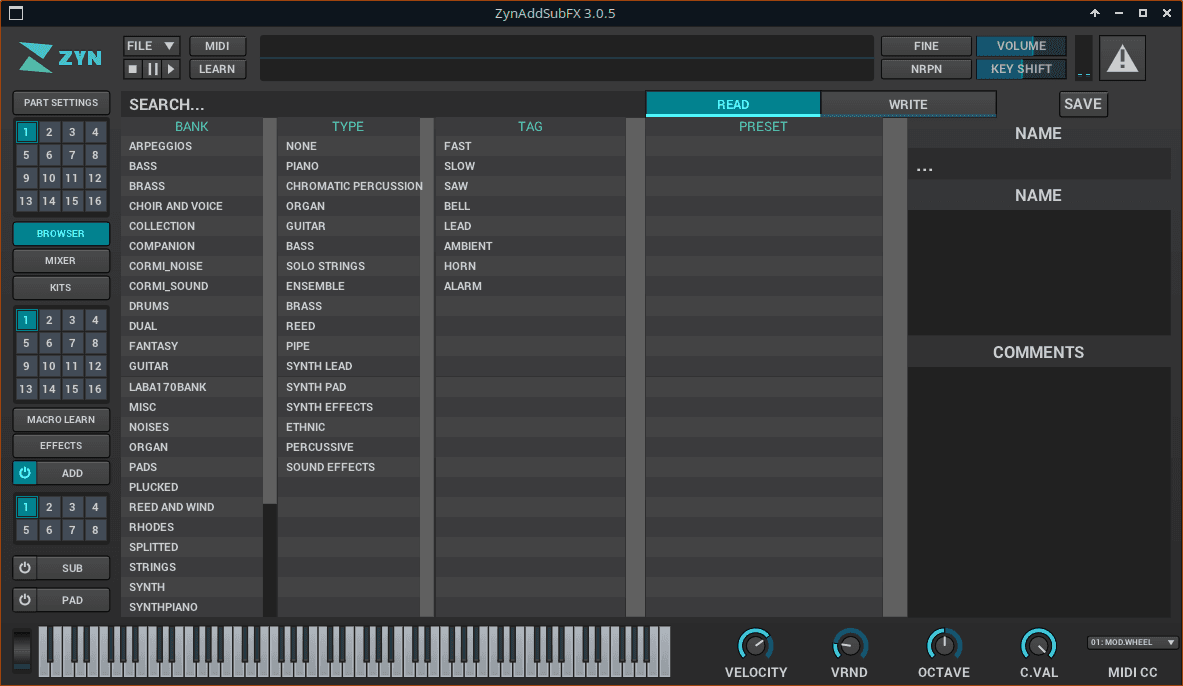
Task: Click the stop playback icon
Action: 133,69
